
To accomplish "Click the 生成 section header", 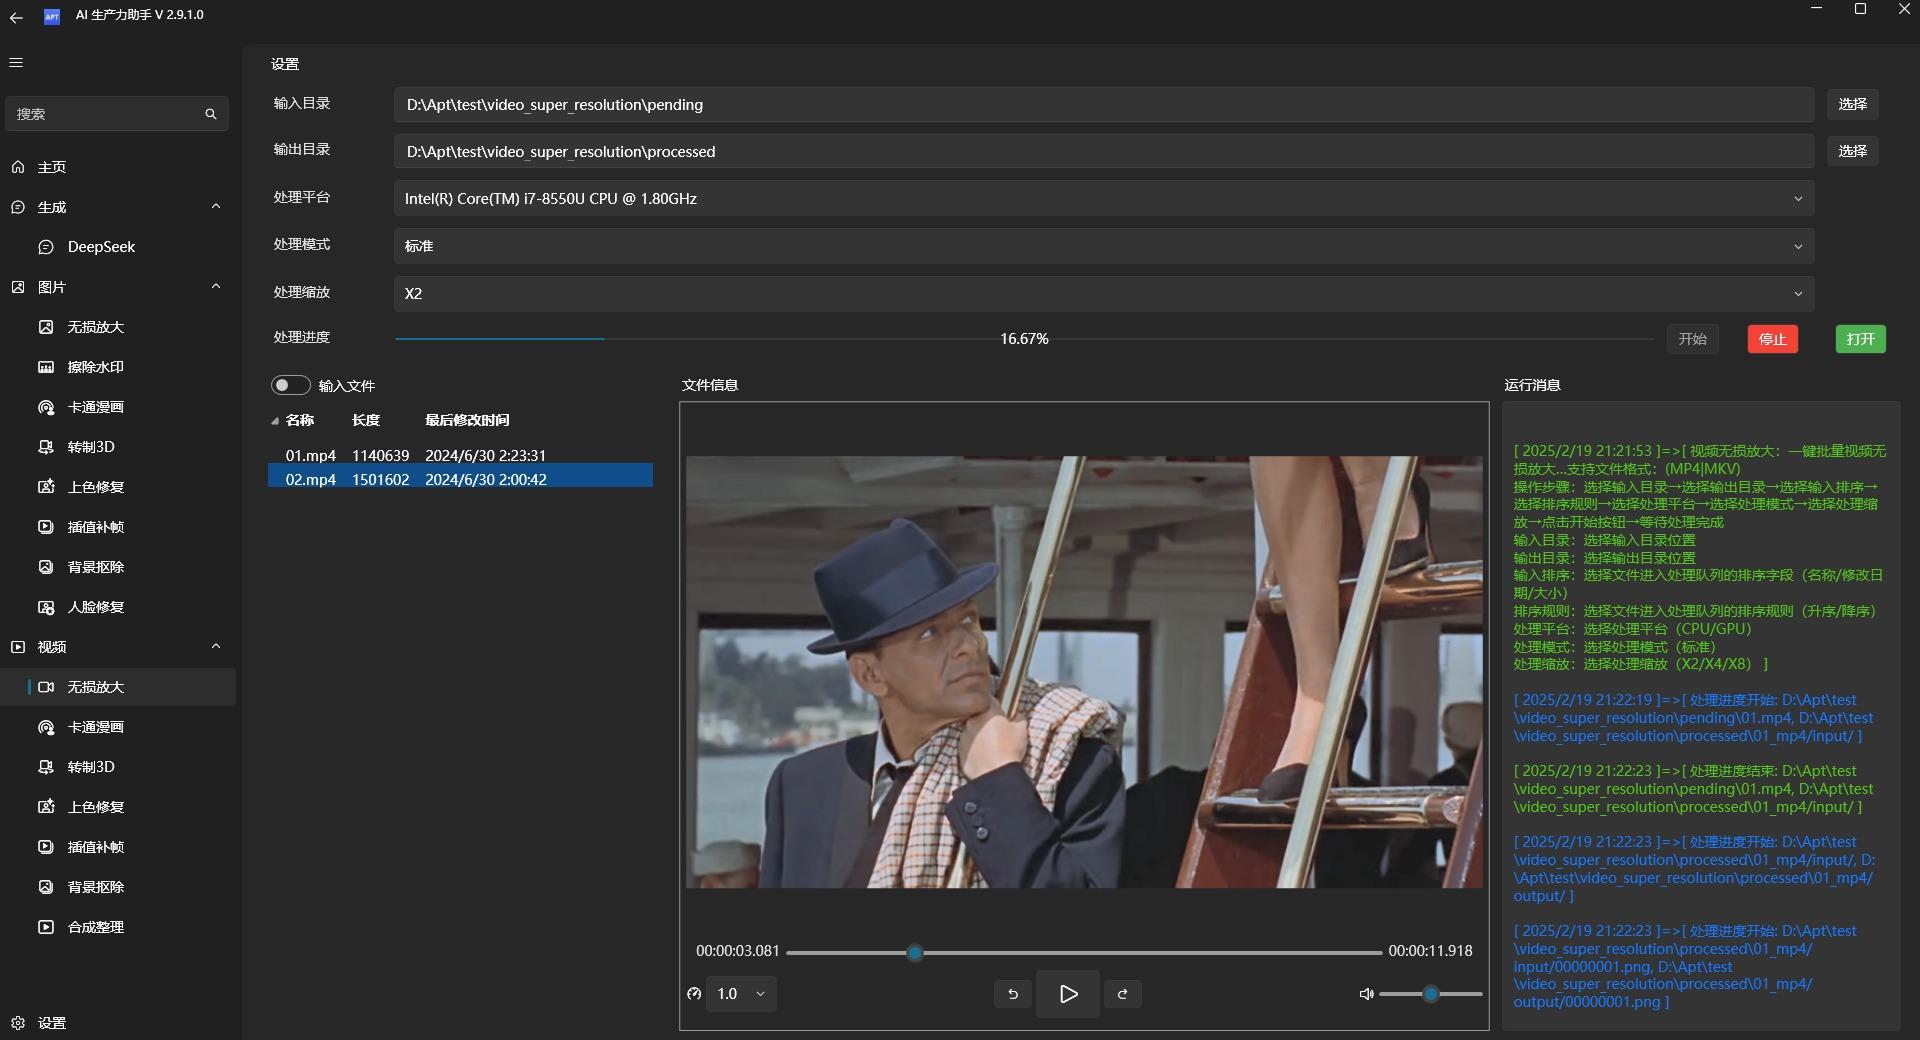I will (x=118, y=207).
